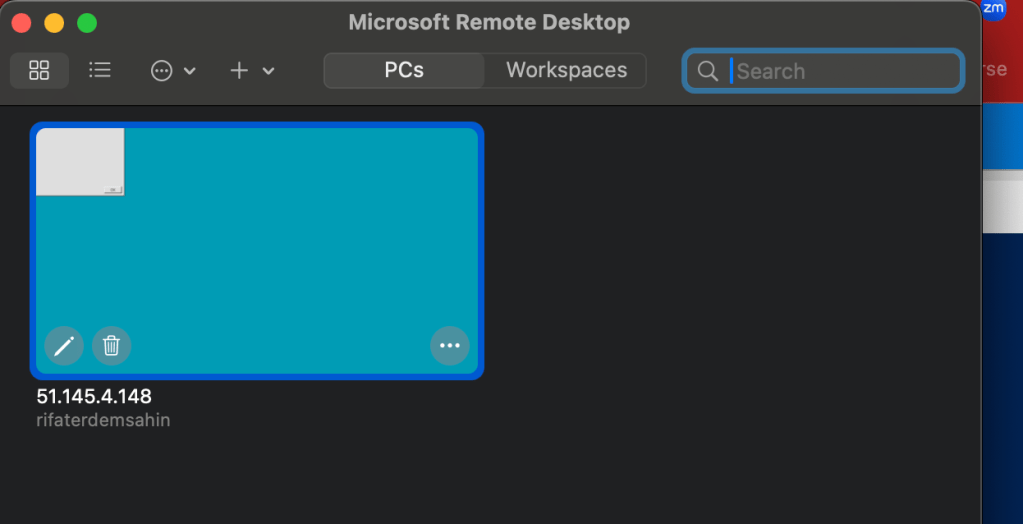Image resolution: width=1023 pixels, height=524 pixels.
Task: Click the plus icon to add PC
Action: click(239, 70)
